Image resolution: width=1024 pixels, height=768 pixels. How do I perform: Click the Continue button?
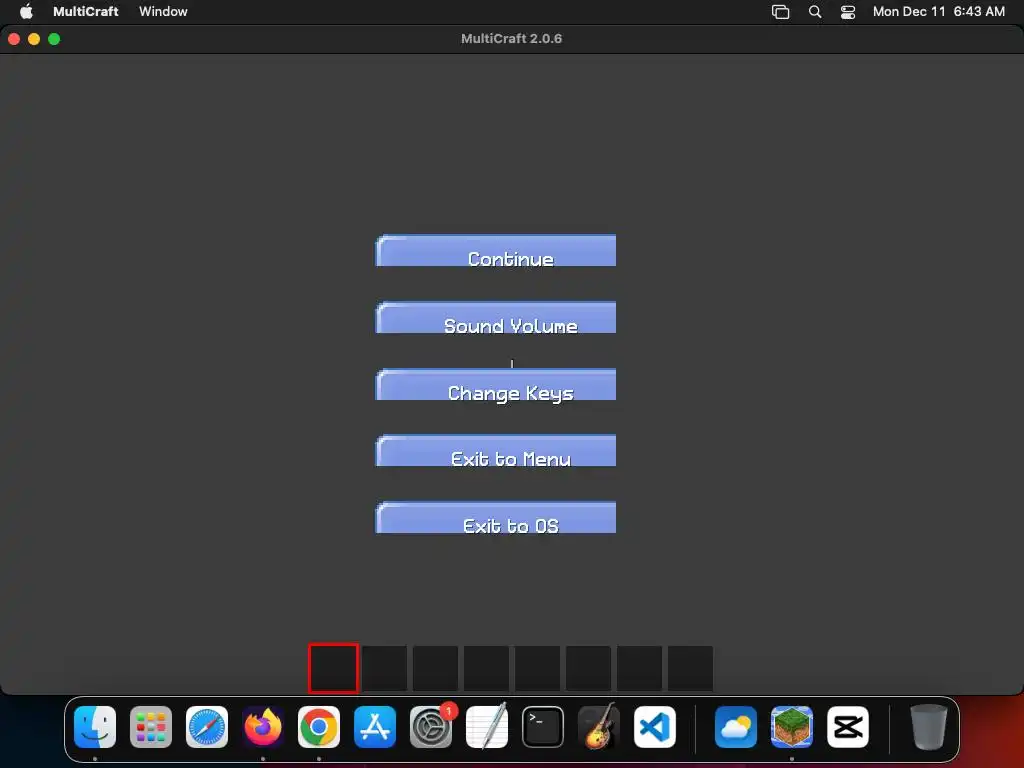coord(496,251)
